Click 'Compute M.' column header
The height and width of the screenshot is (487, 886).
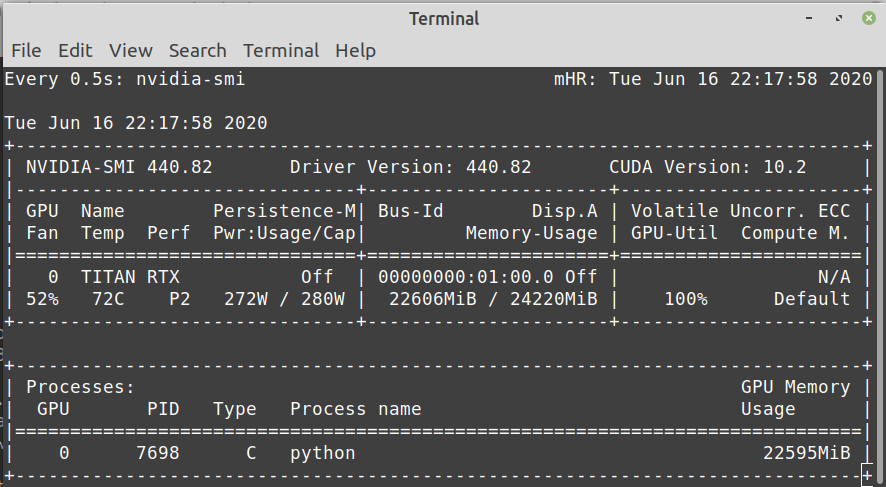click(x=795, y=233)
